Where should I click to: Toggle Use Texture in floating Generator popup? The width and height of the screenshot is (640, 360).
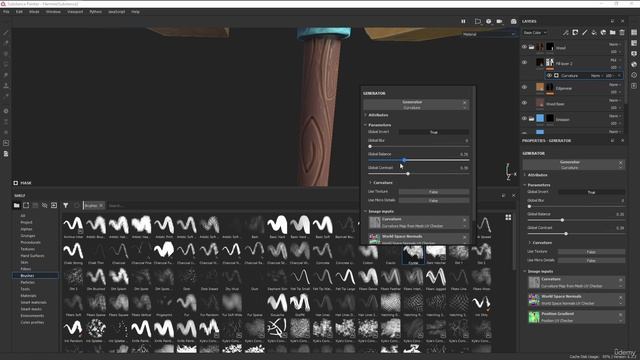(433, 191)
